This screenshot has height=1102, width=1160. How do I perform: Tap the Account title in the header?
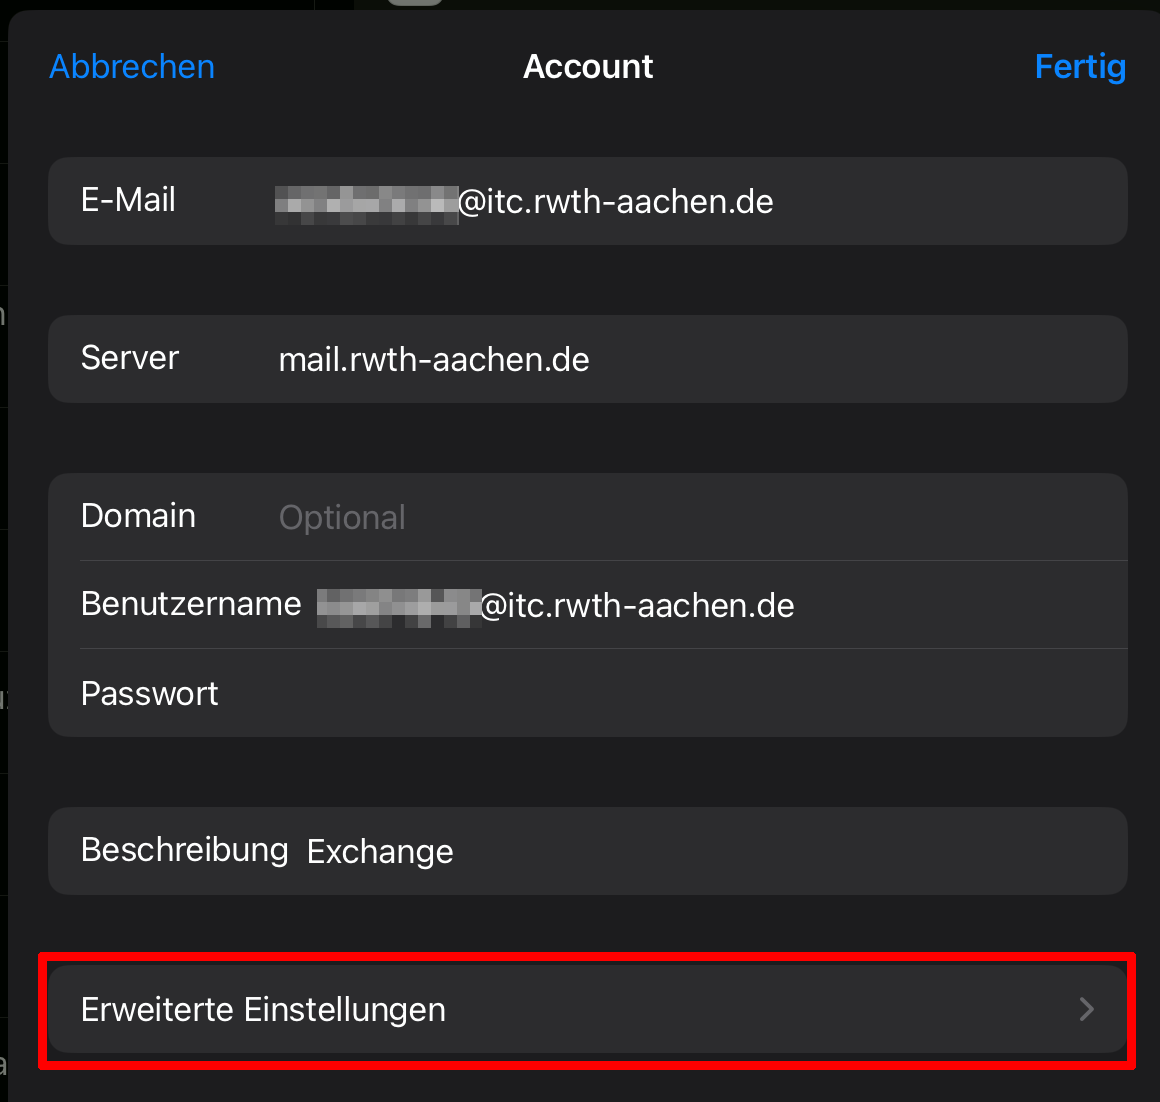tap(588, 66)
